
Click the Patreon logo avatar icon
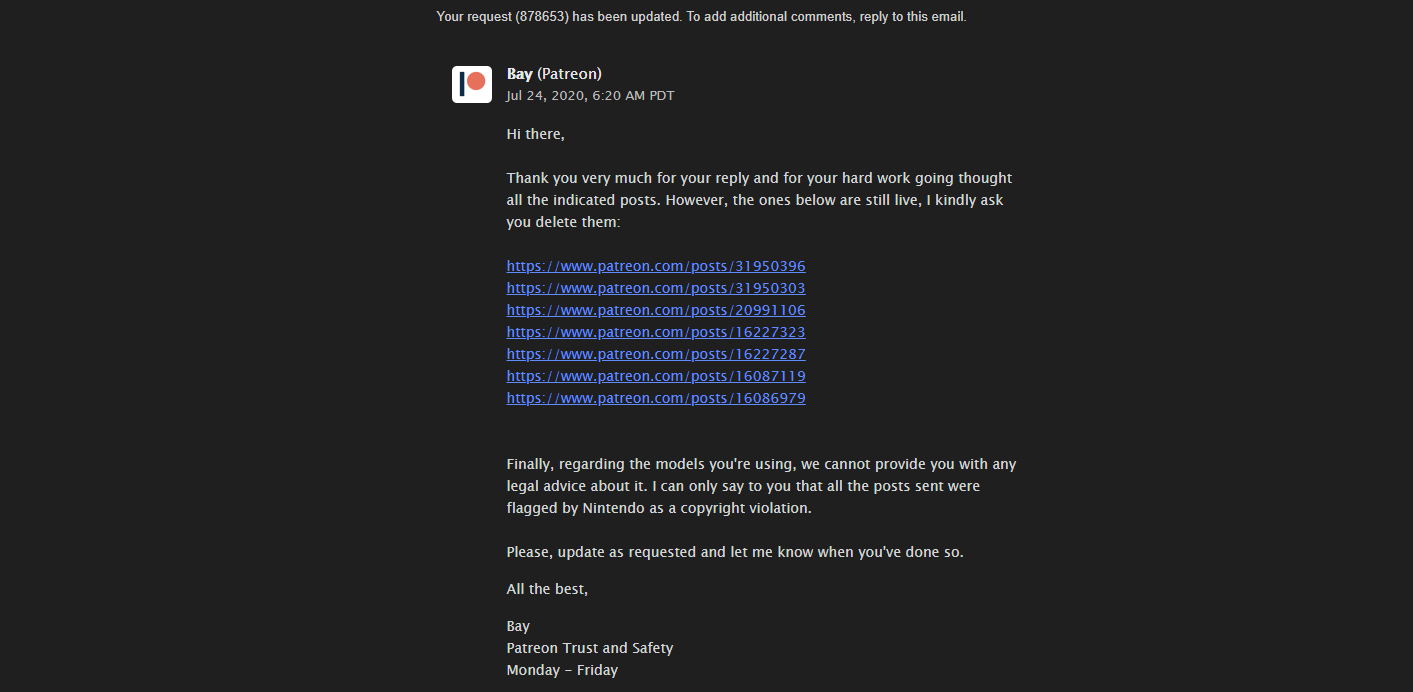(x=472, y=84)
